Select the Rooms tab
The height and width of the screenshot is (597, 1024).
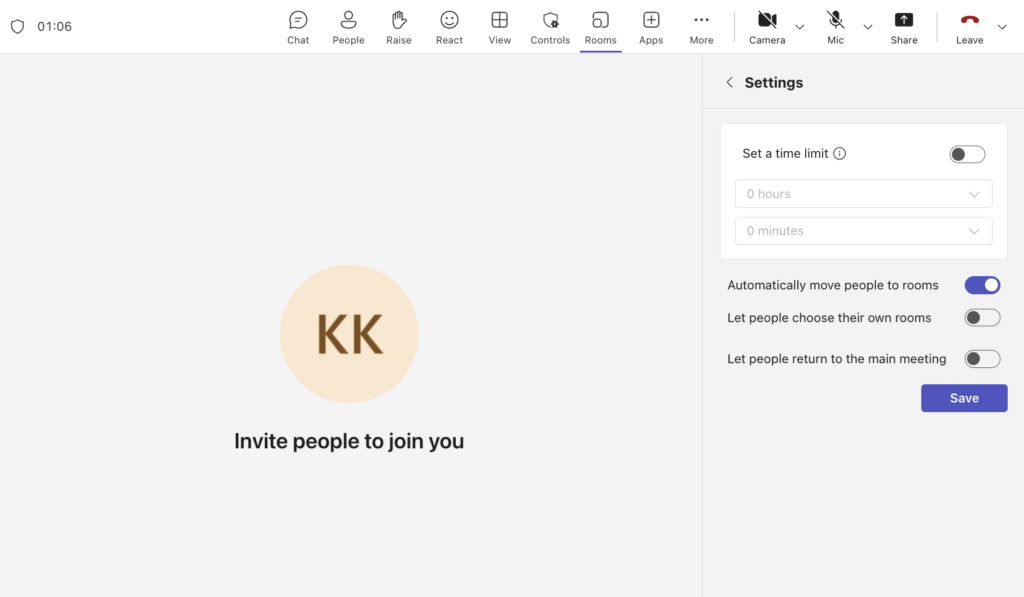tap(601, 27)
